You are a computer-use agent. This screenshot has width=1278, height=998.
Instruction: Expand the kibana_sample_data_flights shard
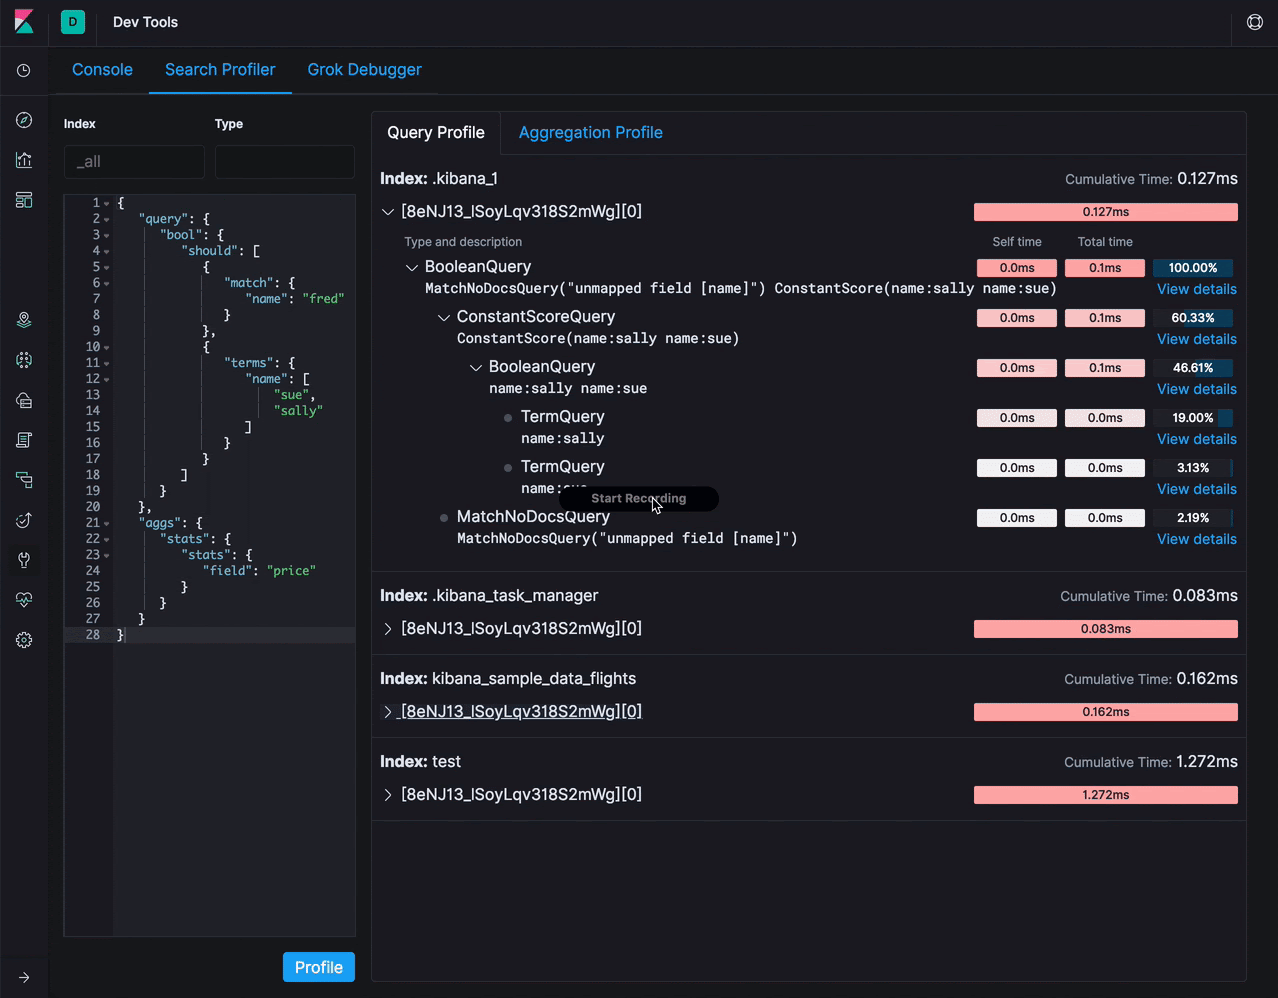388,712
